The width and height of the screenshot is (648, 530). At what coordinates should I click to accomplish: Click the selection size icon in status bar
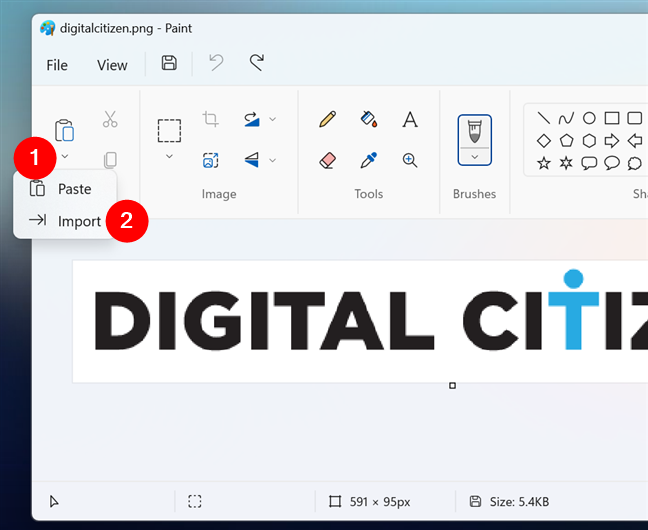(x=195, y=501)
